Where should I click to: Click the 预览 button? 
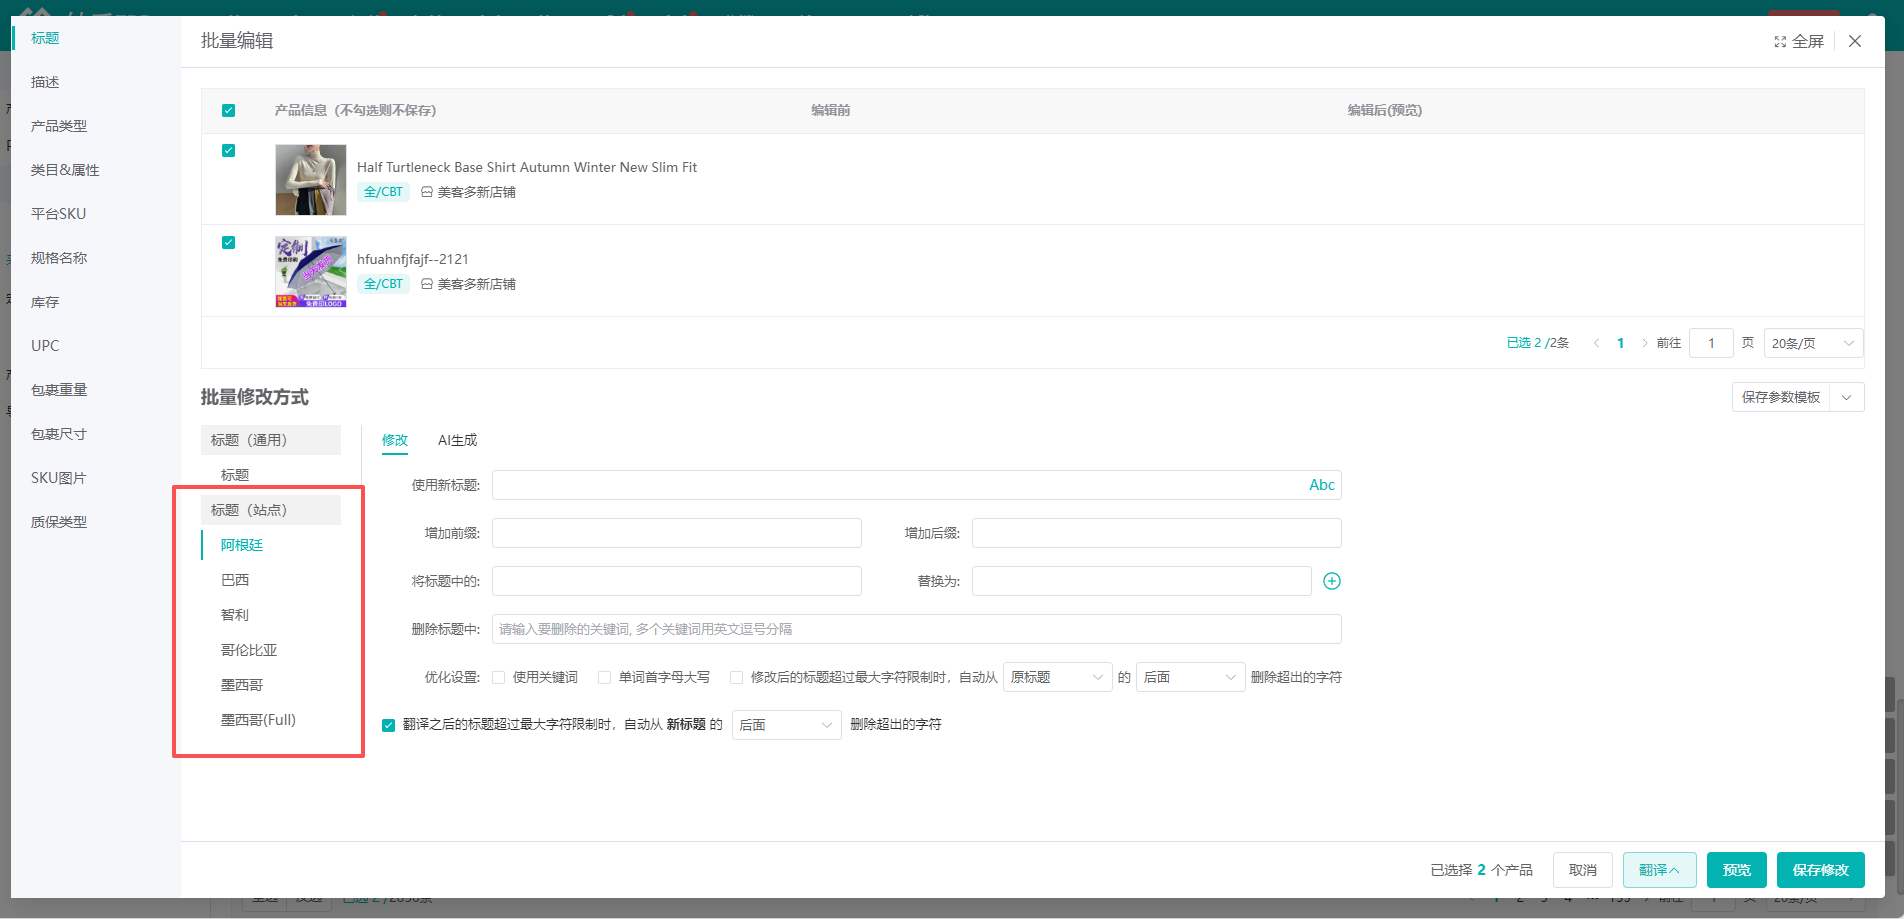(x=1737, y=870)
